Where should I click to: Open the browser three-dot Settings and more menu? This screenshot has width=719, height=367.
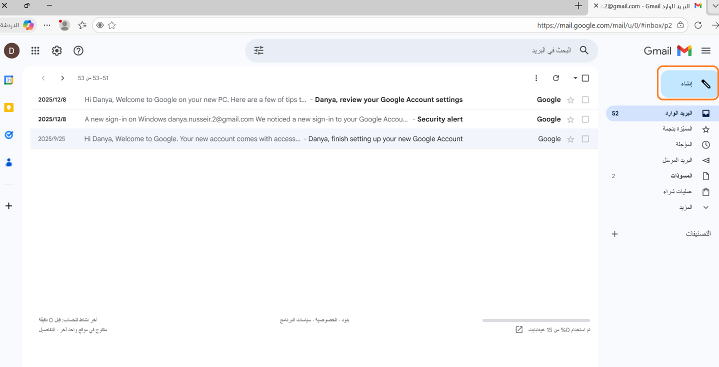pos(47,25)
